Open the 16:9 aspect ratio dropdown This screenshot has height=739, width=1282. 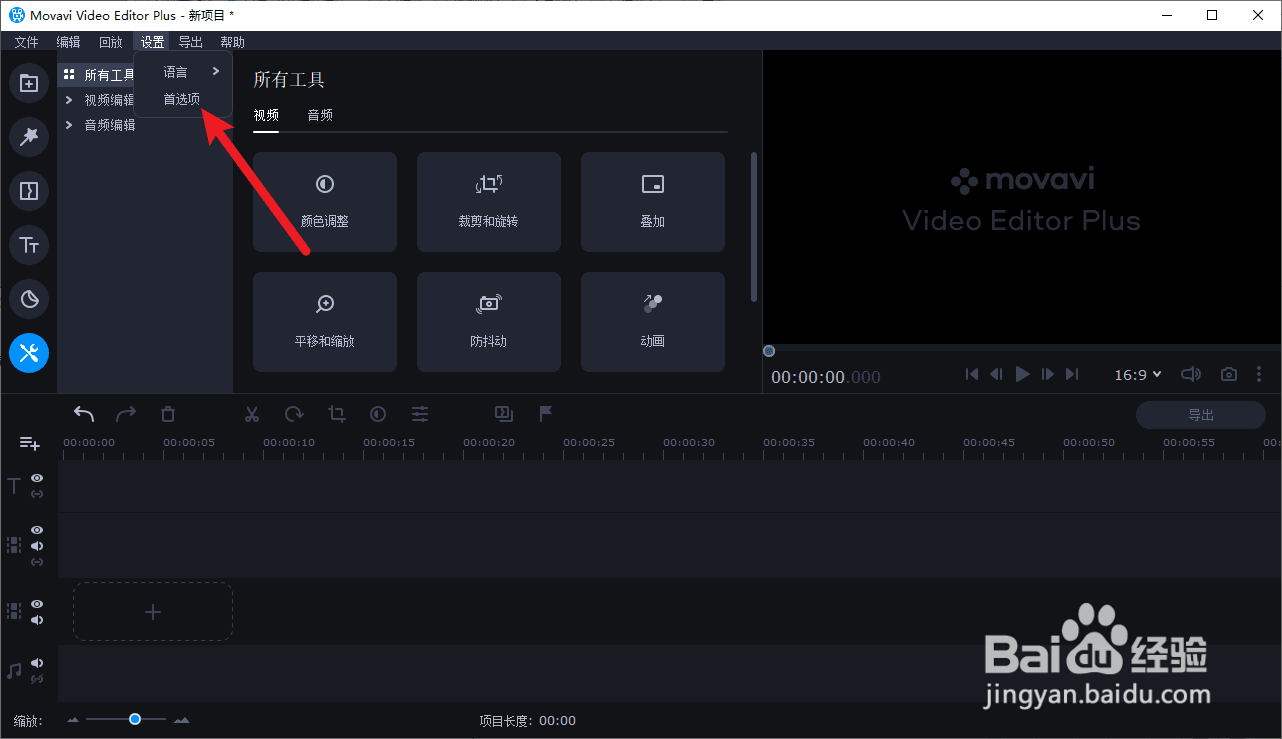point(1138,374)
